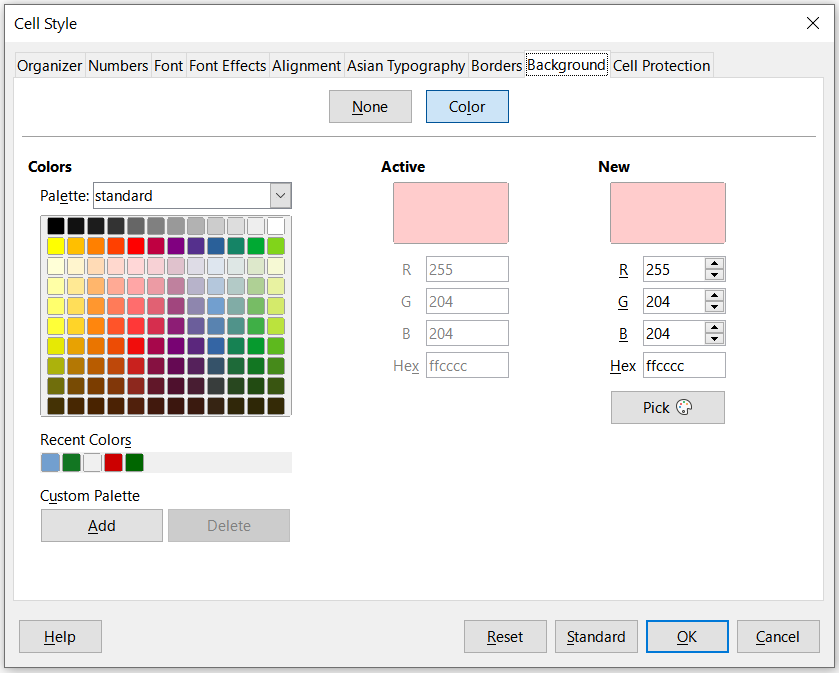Pick the purple swatch in second row
The height and width of the screenshot is (673, 839).
point(176,246)
